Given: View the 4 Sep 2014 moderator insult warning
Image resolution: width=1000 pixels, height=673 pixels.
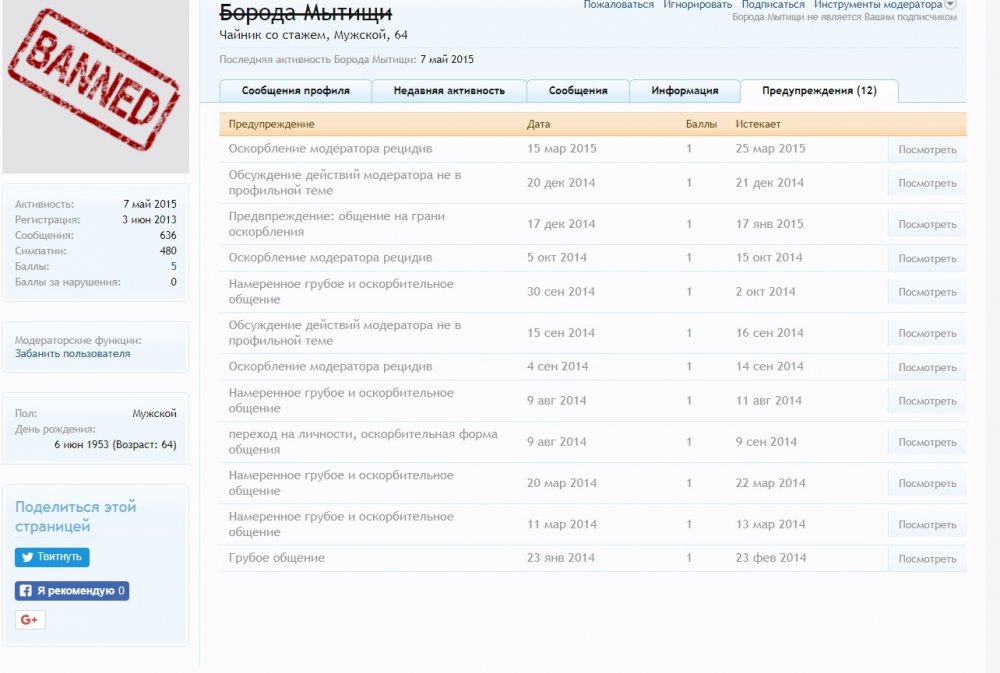Looking at the screenshot, I should tap(926, 368).
